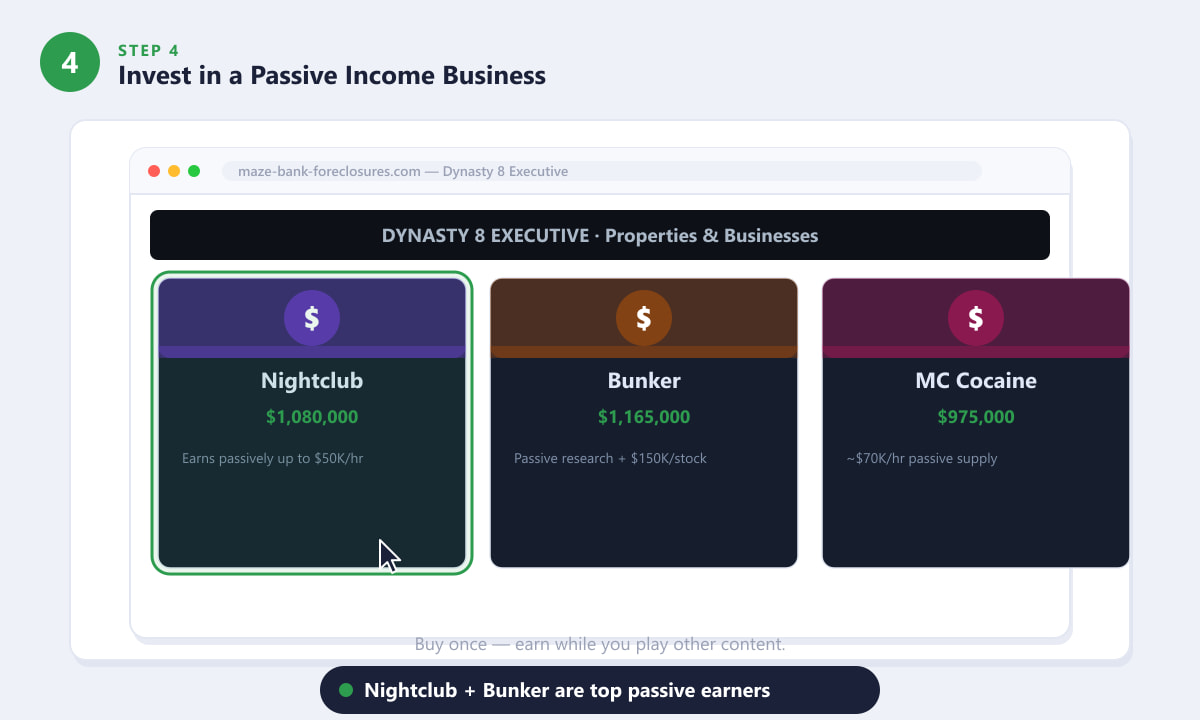Viewport: 1200px width, 720px height.
Task: Click the maze-bank-foreclosures.com address bar
Action: pos(602,171)
